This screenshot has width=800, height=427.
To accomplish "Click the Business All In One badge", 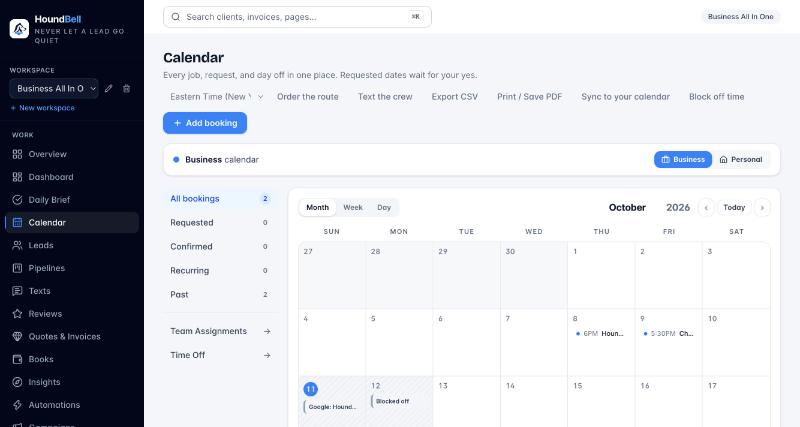I will tap(740, 16).
